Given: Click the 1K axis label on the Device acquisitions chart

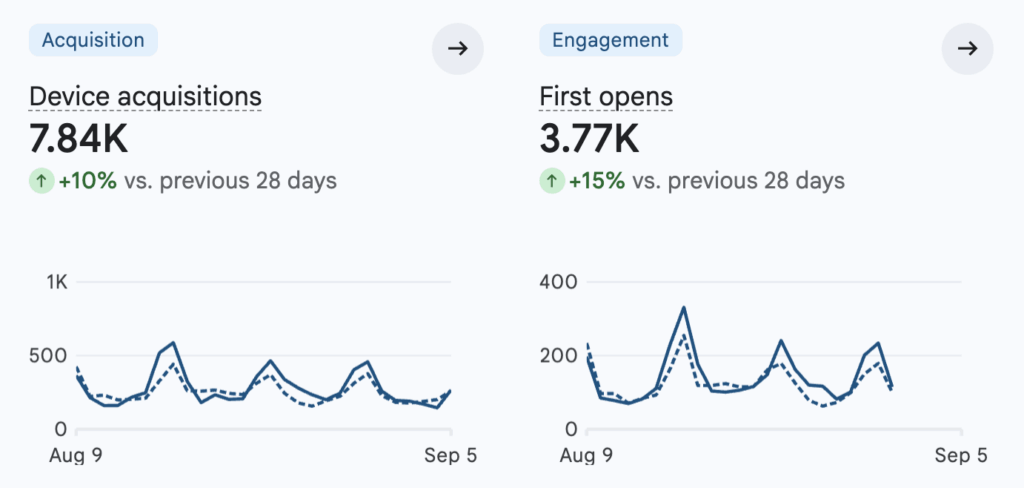Looking at the screenshot, I should click(x=57, y=282).
